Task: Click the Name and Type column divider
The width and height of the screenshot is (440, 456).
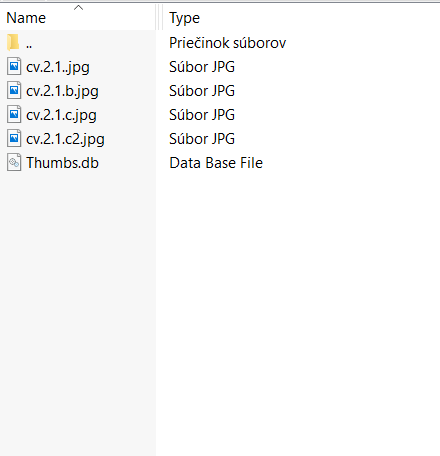Action: (x=159, y=17)
